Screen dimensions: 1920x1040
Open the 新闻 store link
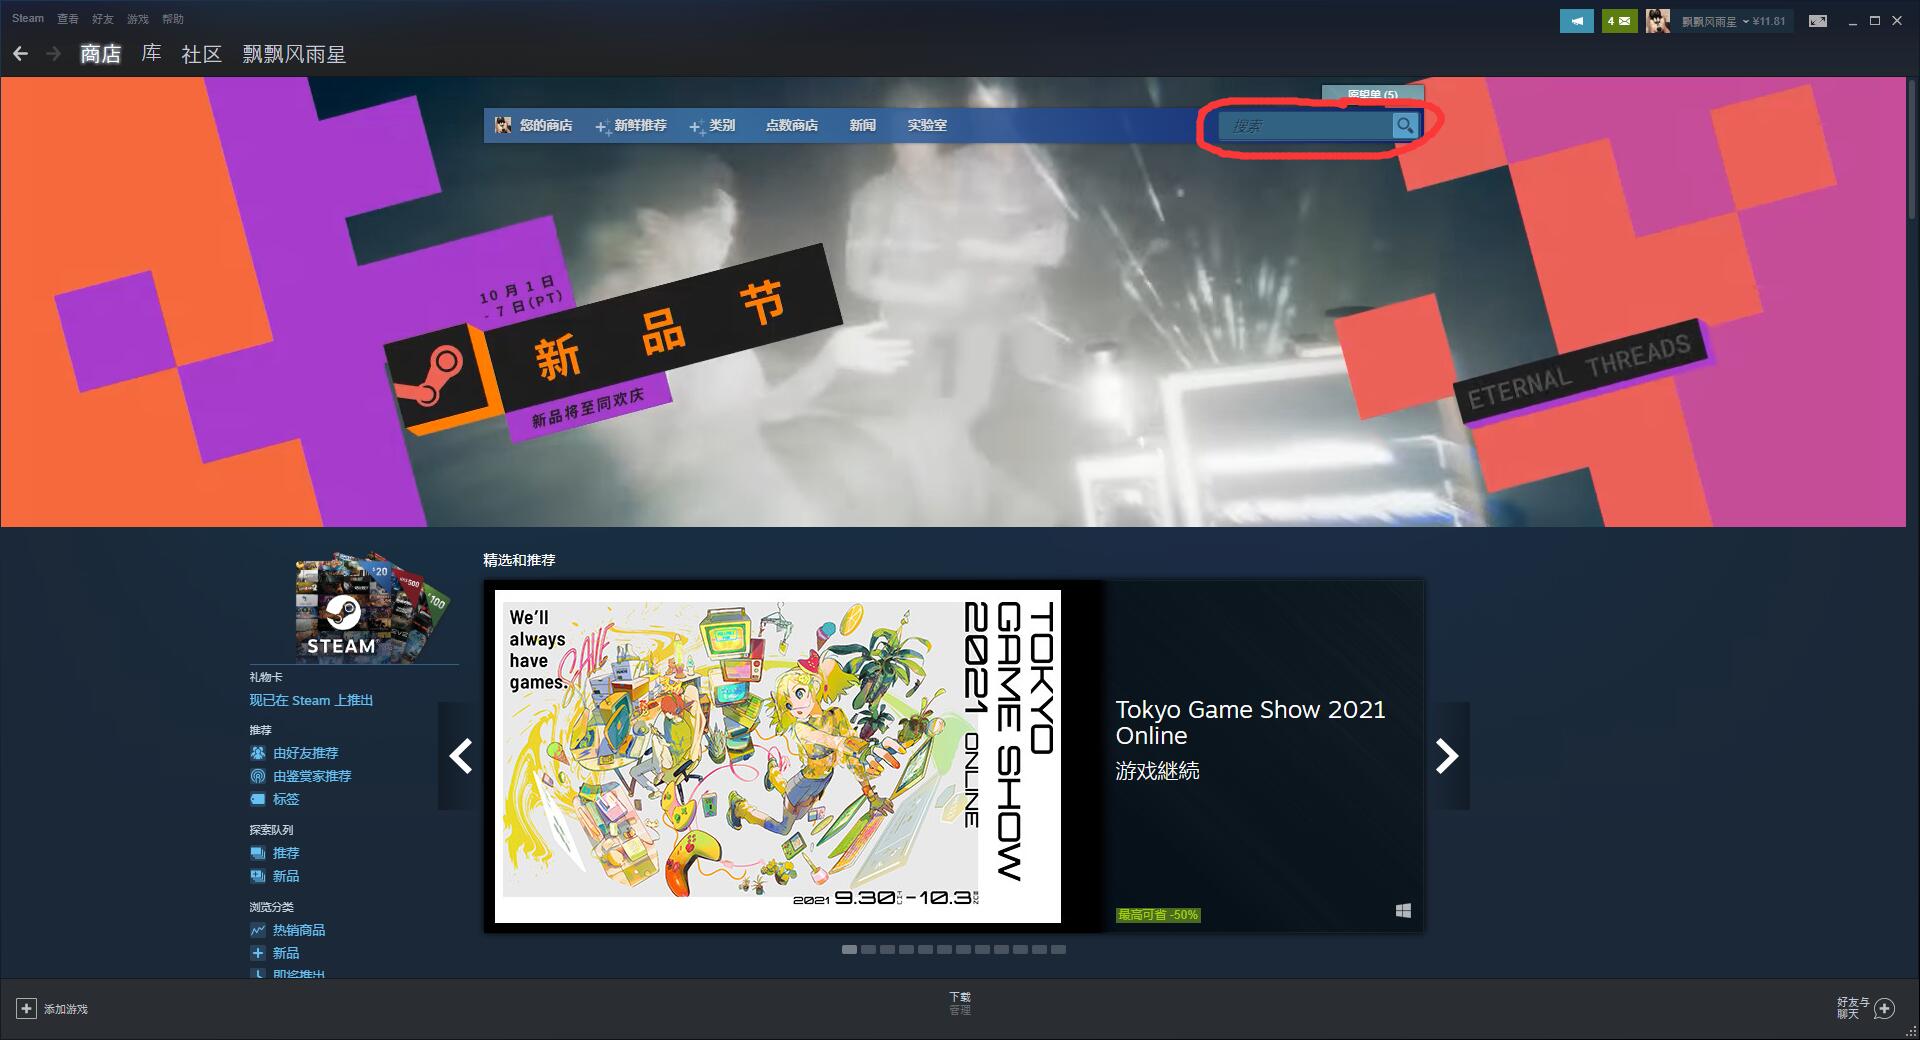coord(863,125)
